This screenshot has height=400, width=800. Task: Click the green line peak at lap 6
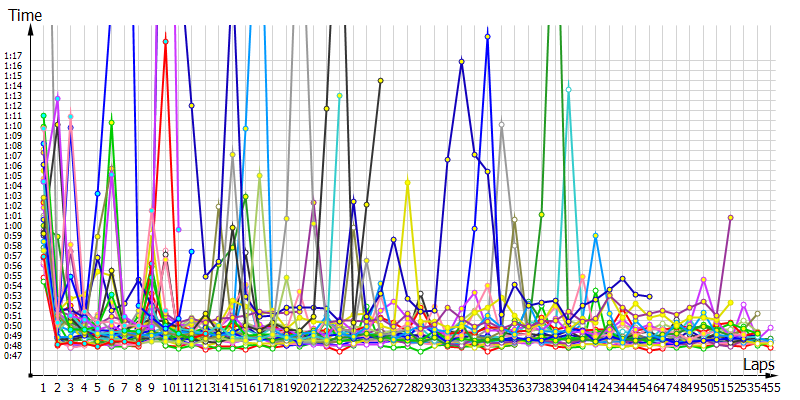111,122
